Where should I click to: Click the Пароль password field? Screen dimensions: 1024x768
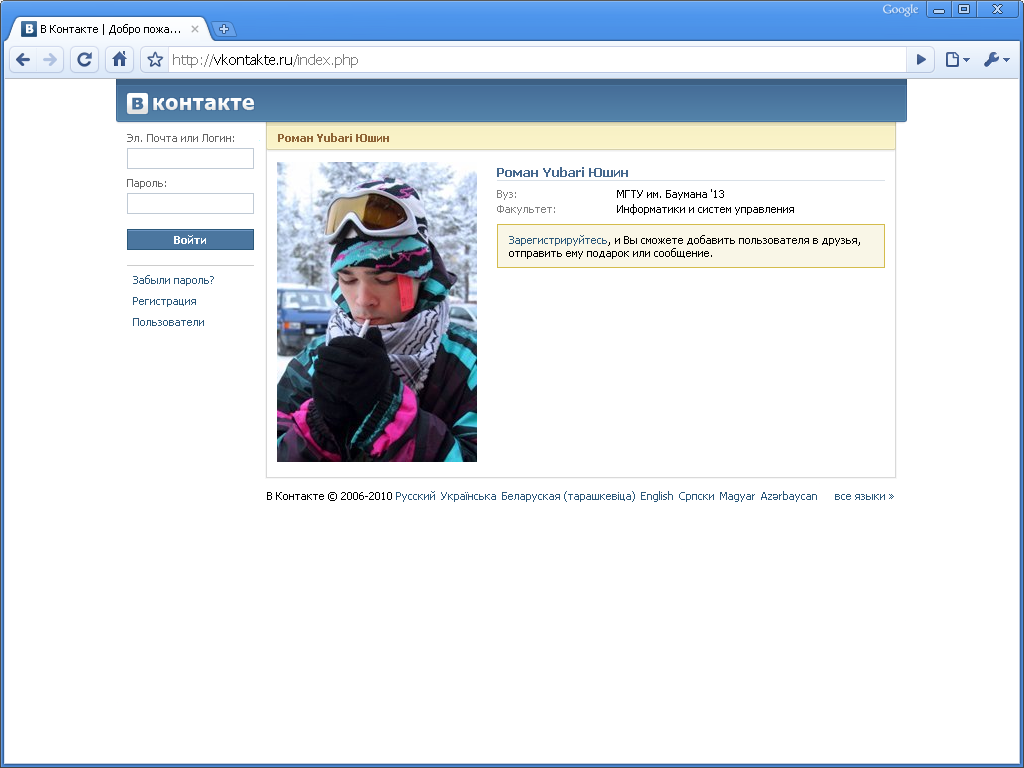190,204
